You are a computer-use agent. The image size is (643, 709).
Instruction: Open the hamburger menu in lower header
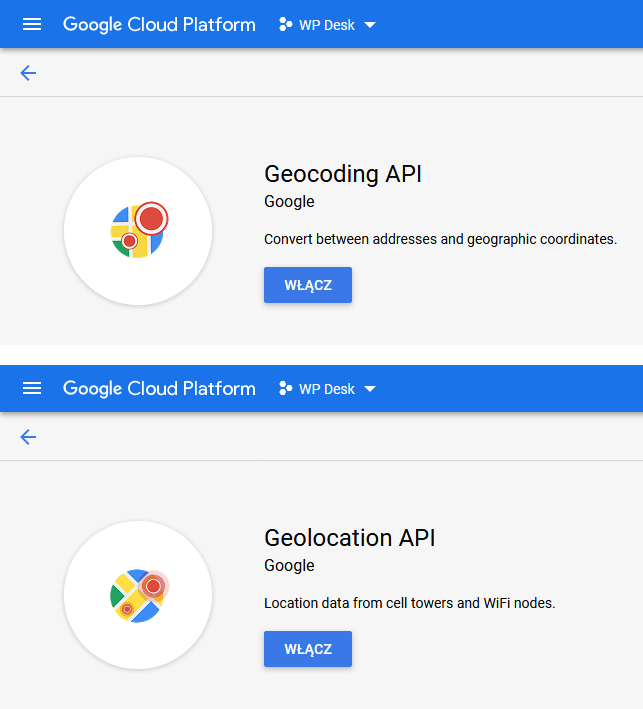click(32, 388)
